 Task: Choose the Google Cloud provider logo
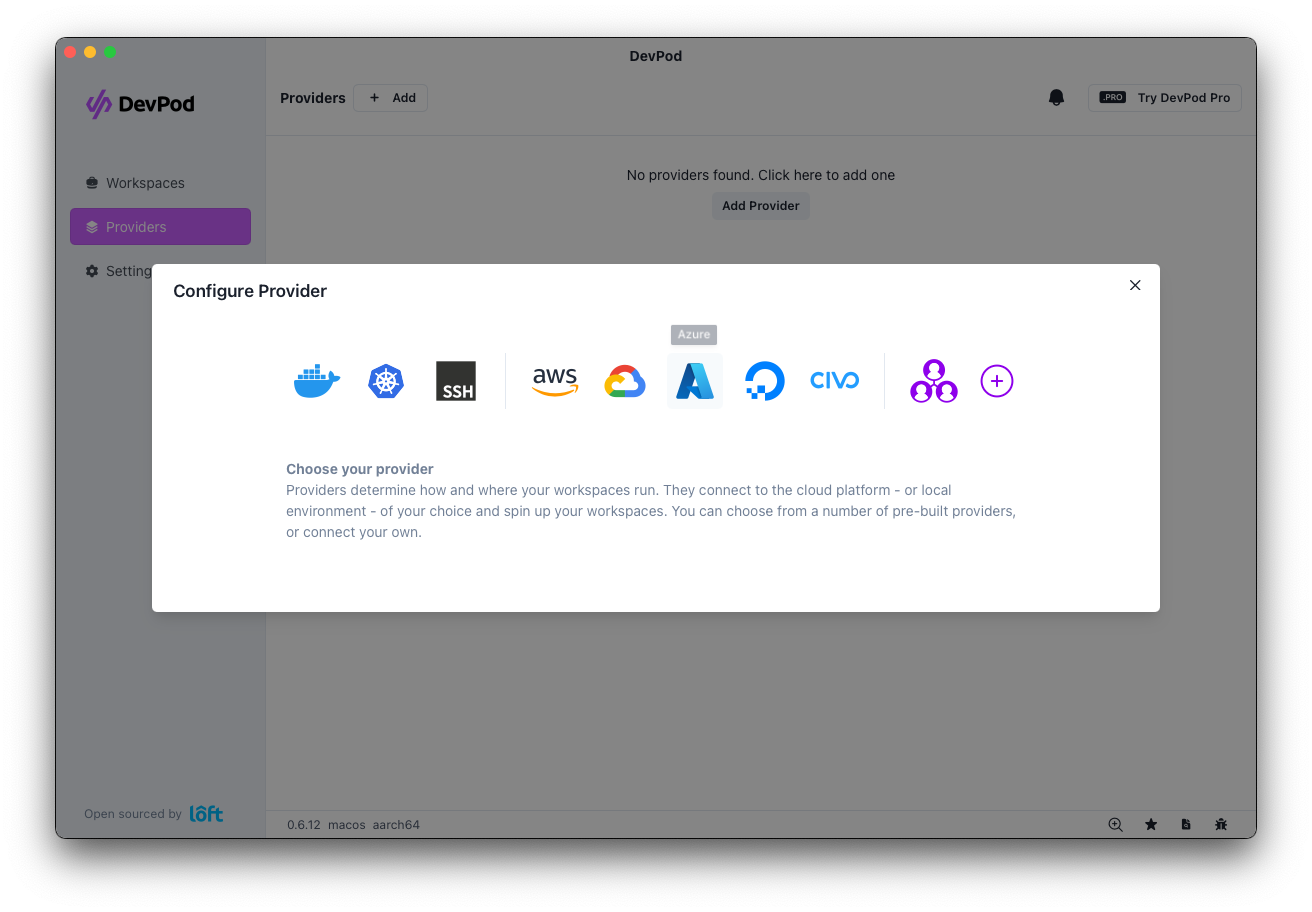coord(625,381)
